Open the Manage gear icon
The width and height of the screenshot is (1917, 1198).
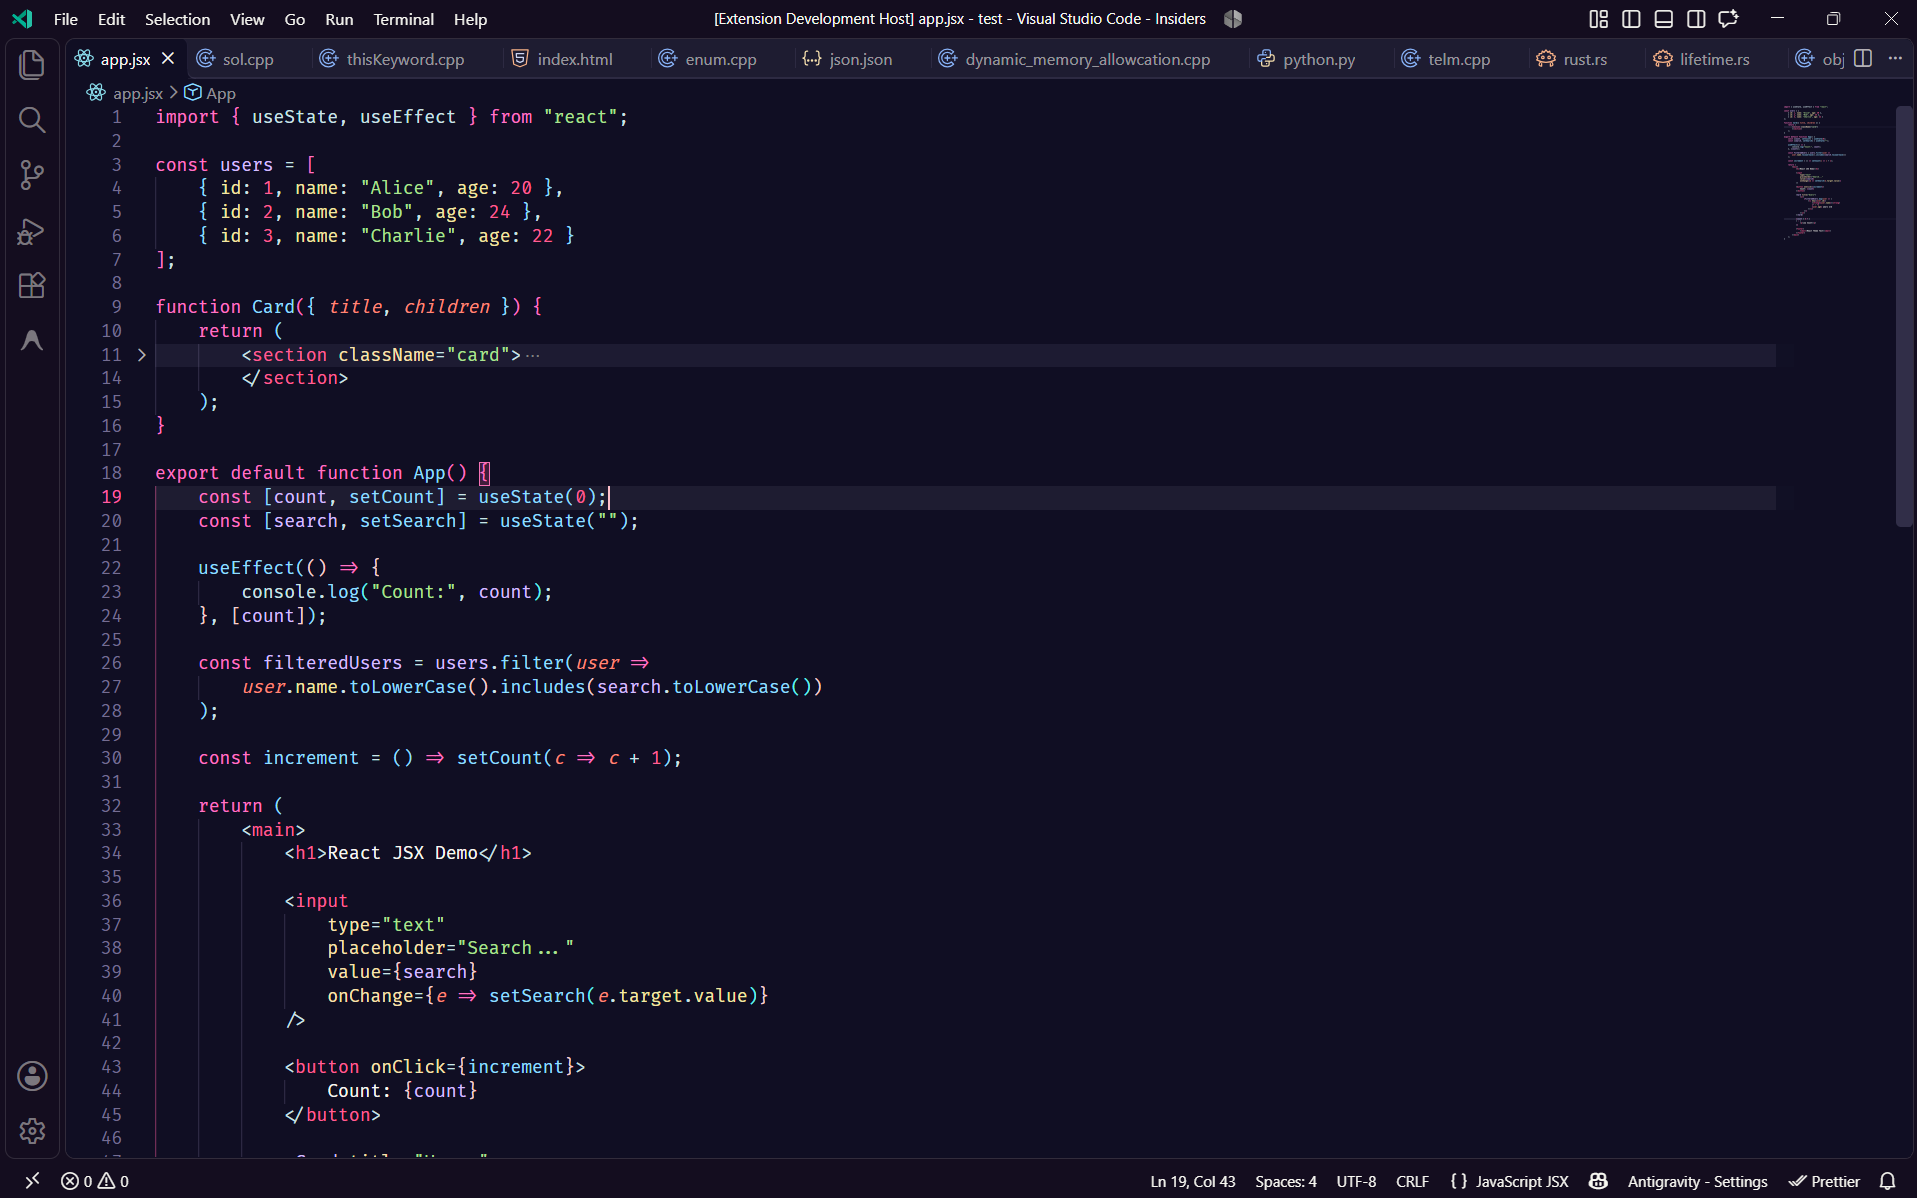click(x=32, y=1131)
